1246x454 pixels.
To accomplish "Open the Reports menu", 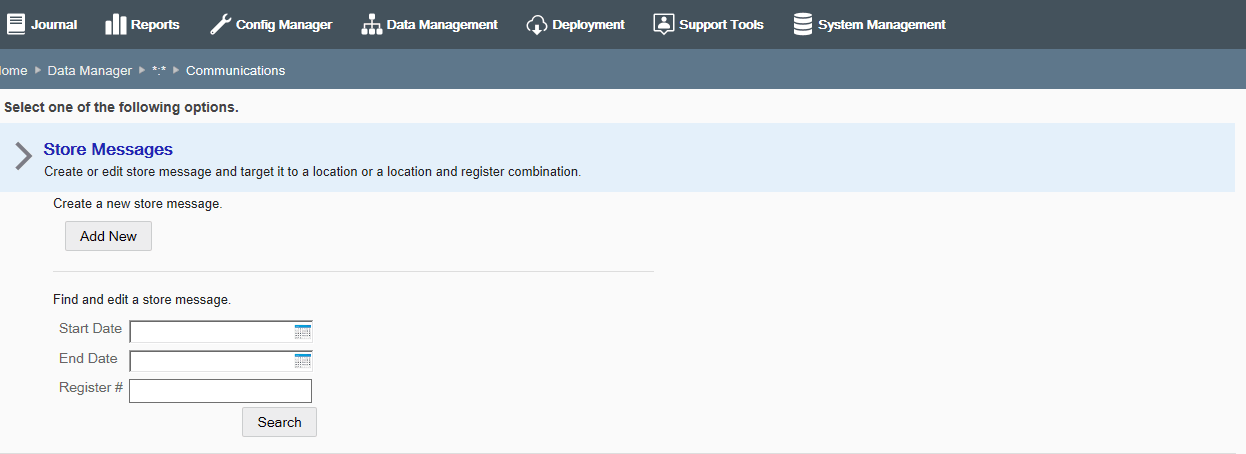I will [x=142, y=24].
